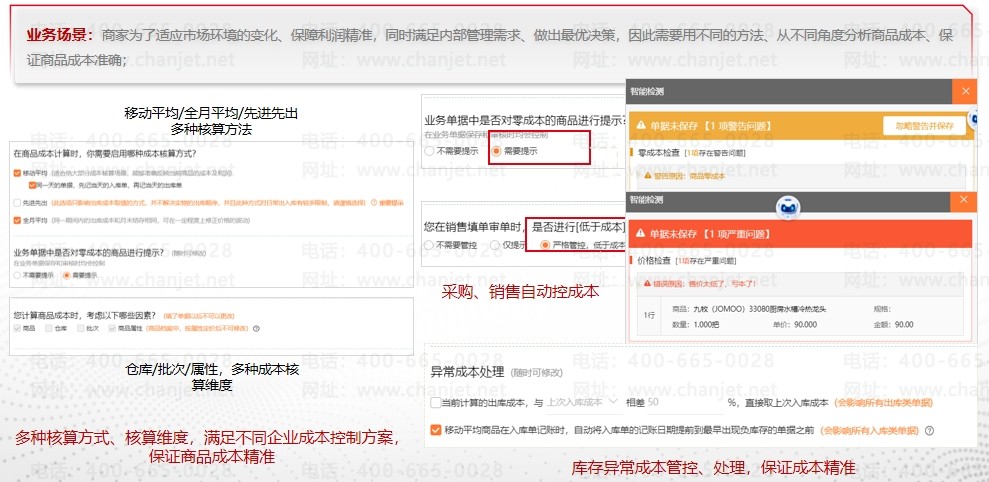Screen dimensions: 989x482
Task: Select 不需要提示 radio in right panel
Action: click(x=429, y=151)
